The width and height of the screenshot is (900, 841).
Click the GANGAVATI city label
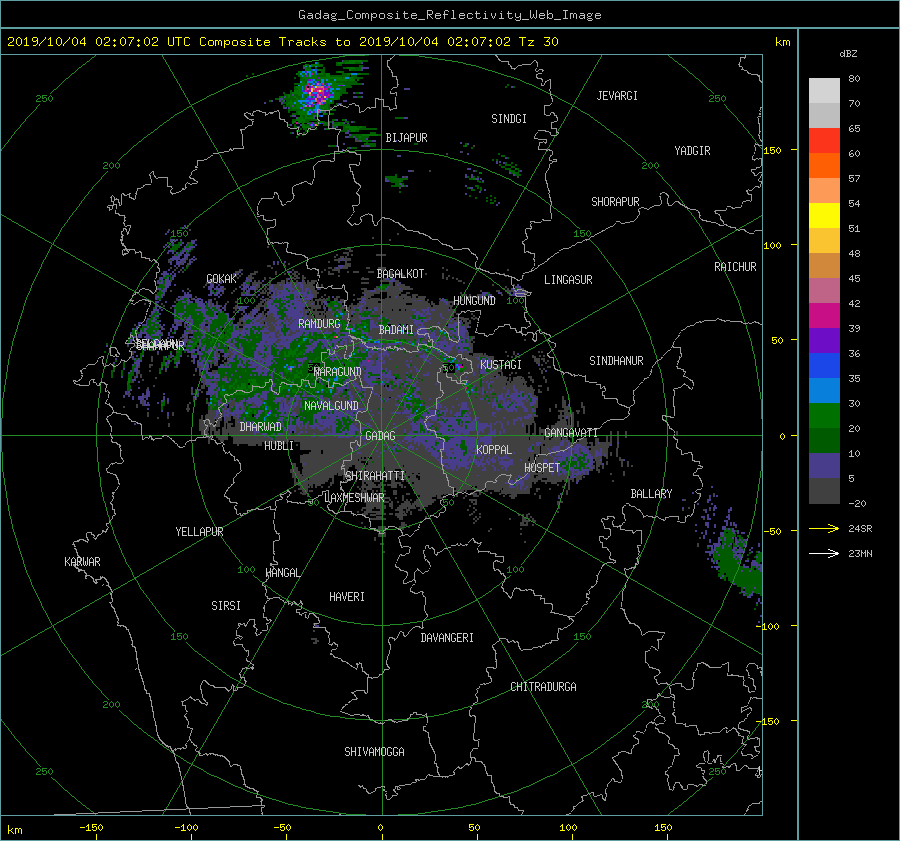(x=571, y=433)
